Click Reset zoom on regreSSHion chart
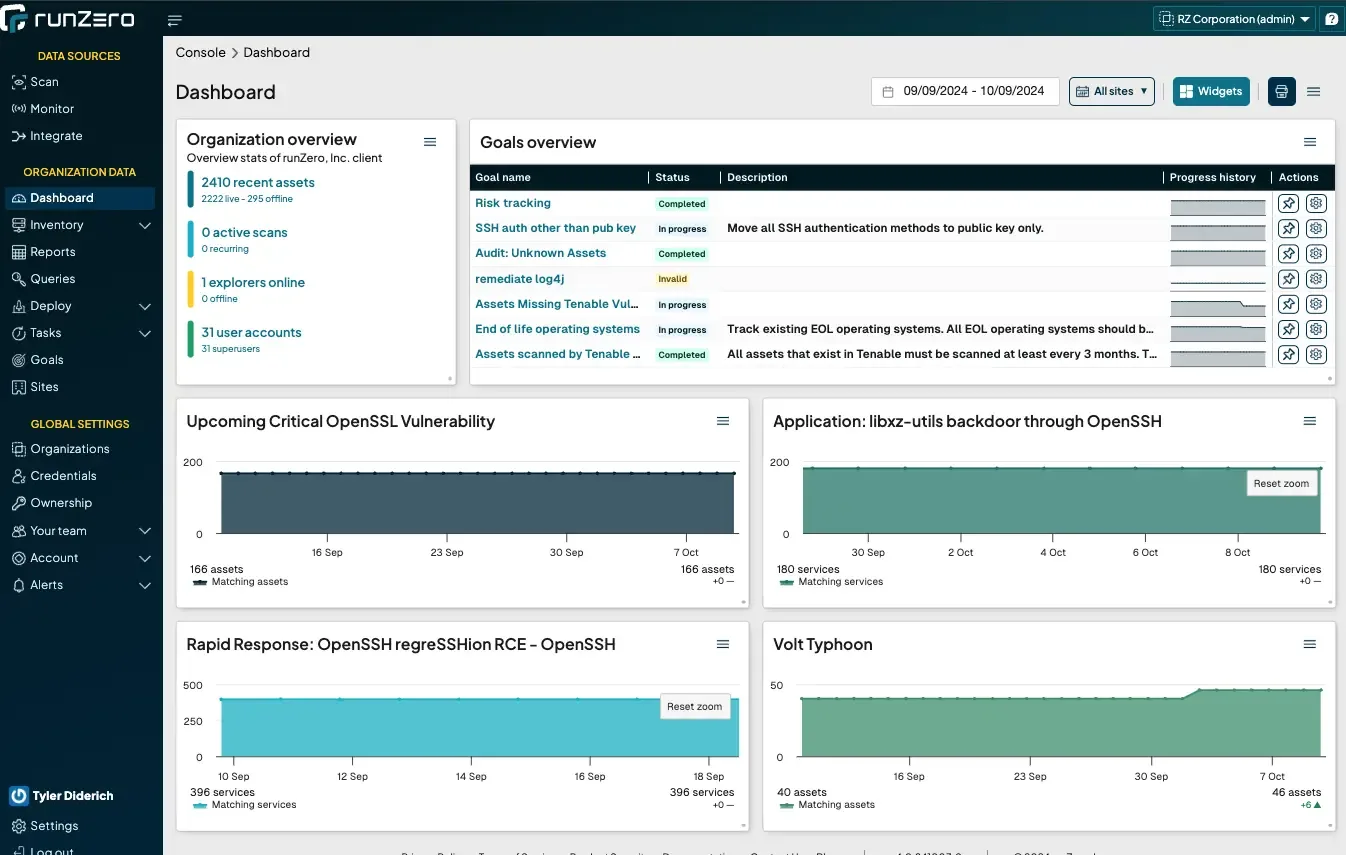Screen dimensions: 1346x855 pyautogui.click(x=694, y=706)
